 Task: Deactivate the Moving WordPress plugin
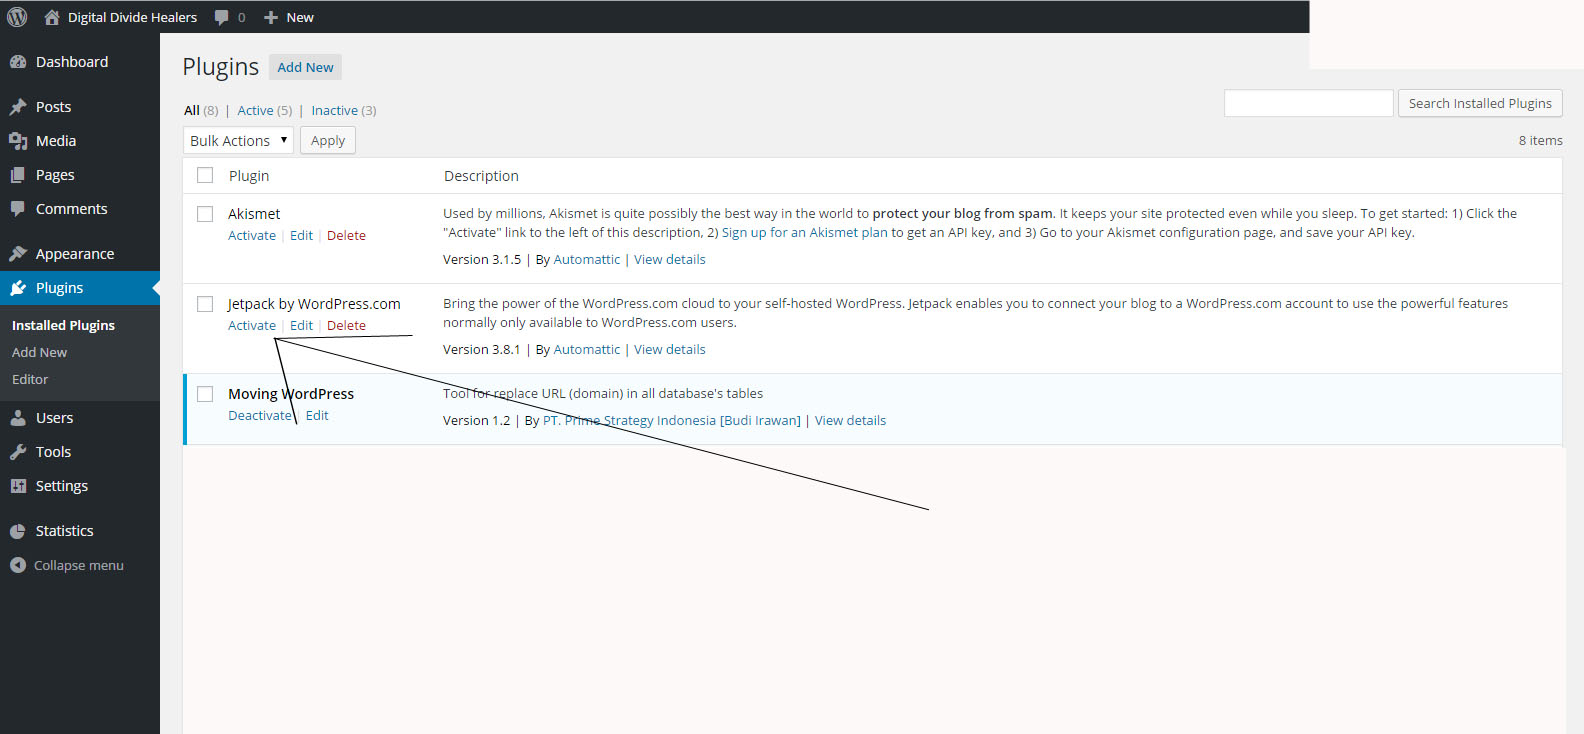pos(260,415)
